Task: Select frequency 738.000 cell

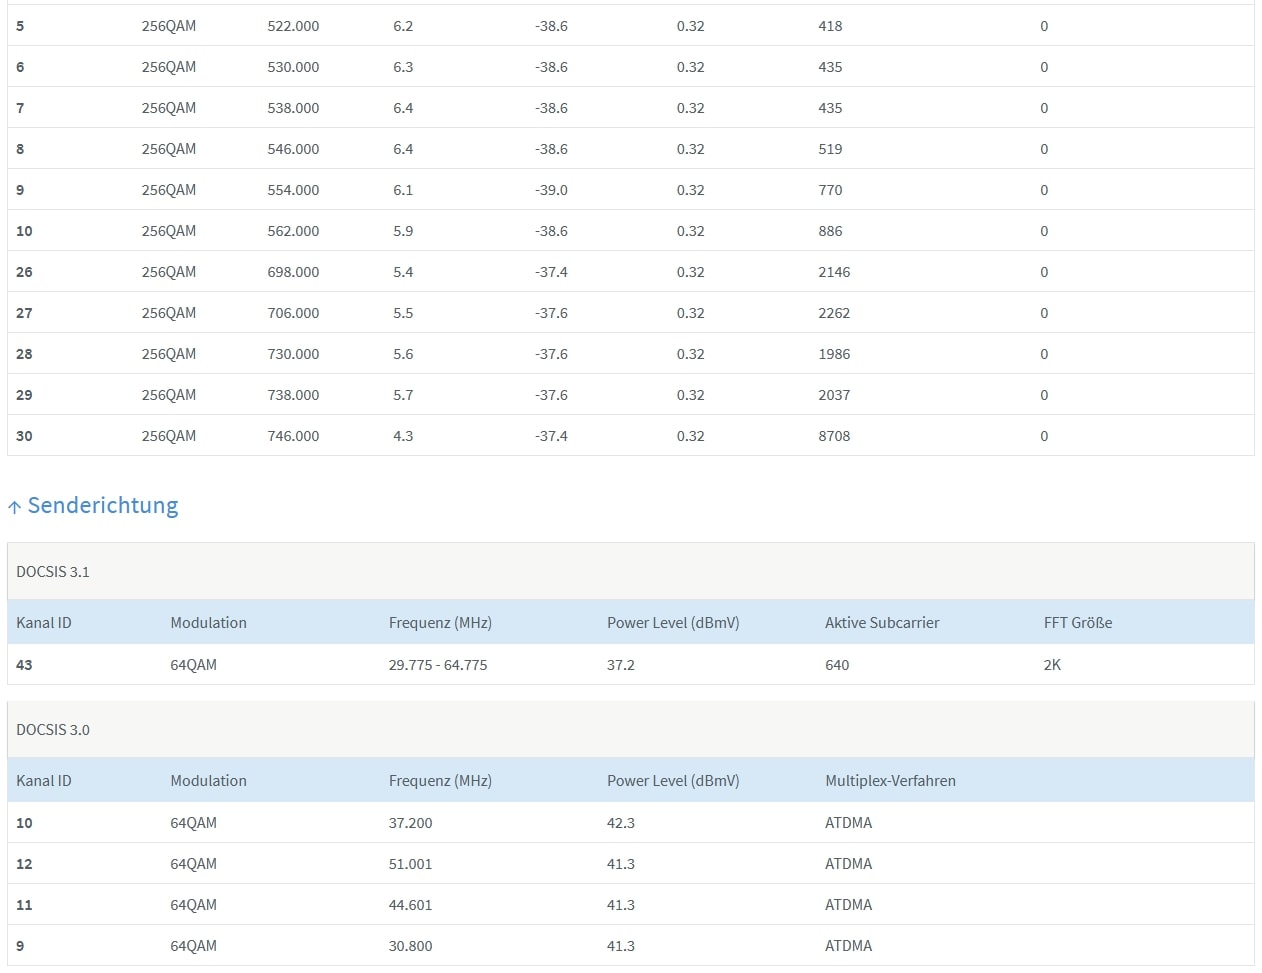Action: coord(293,395)
